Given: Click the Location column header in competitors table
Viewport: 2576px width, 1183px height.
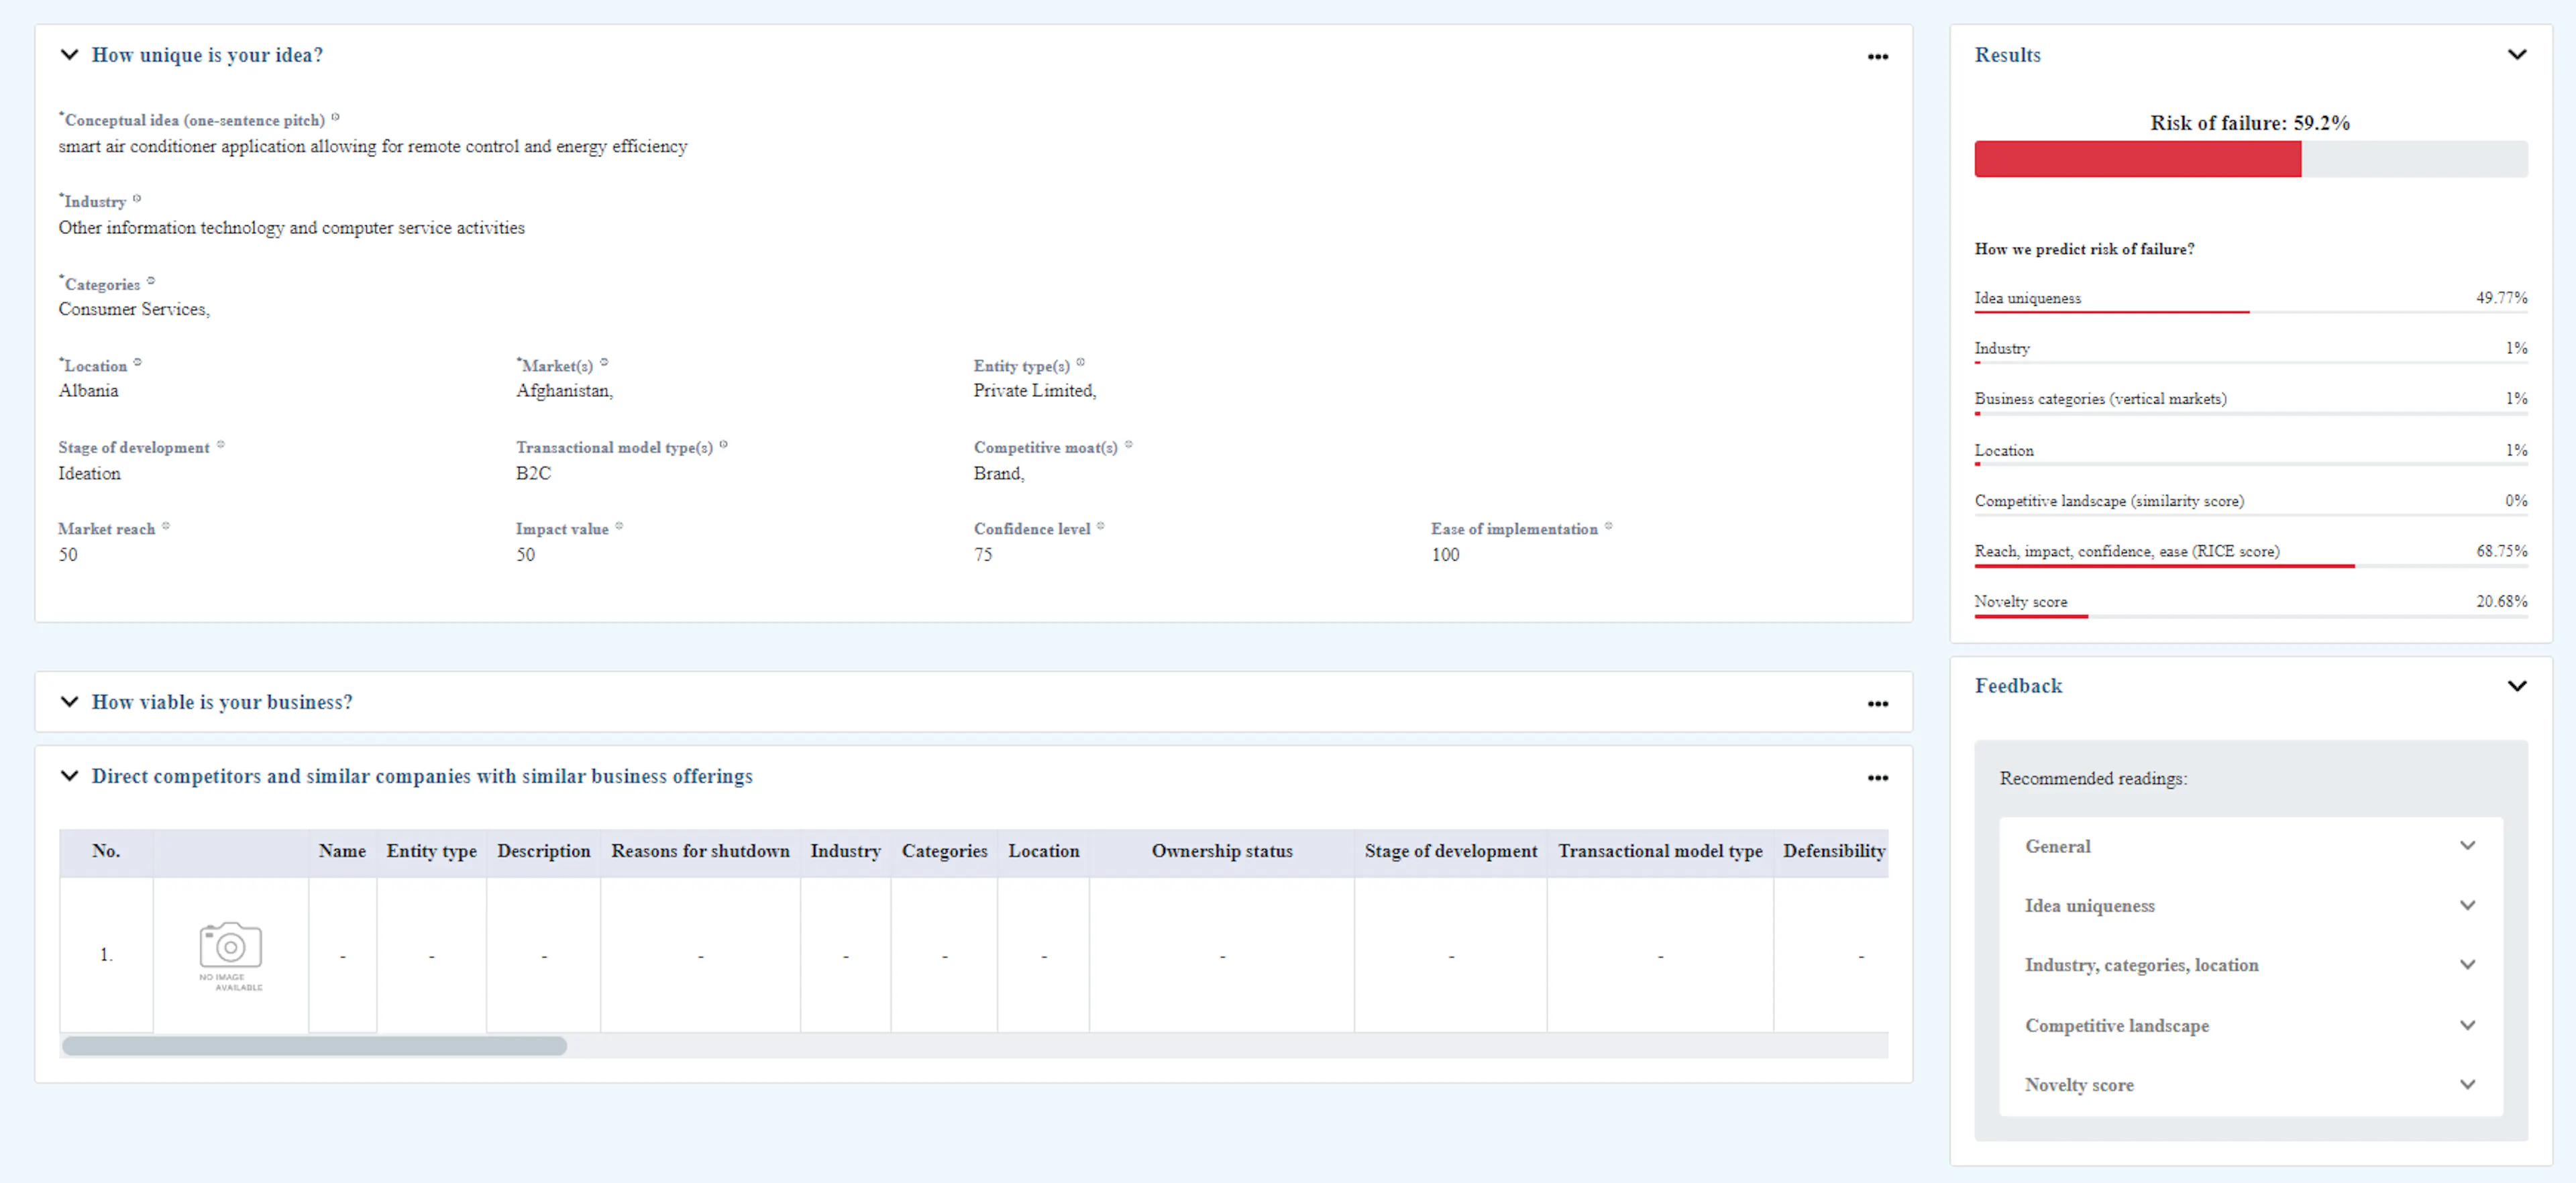Looking at the screenshot, I should [x=1043, y=851].
